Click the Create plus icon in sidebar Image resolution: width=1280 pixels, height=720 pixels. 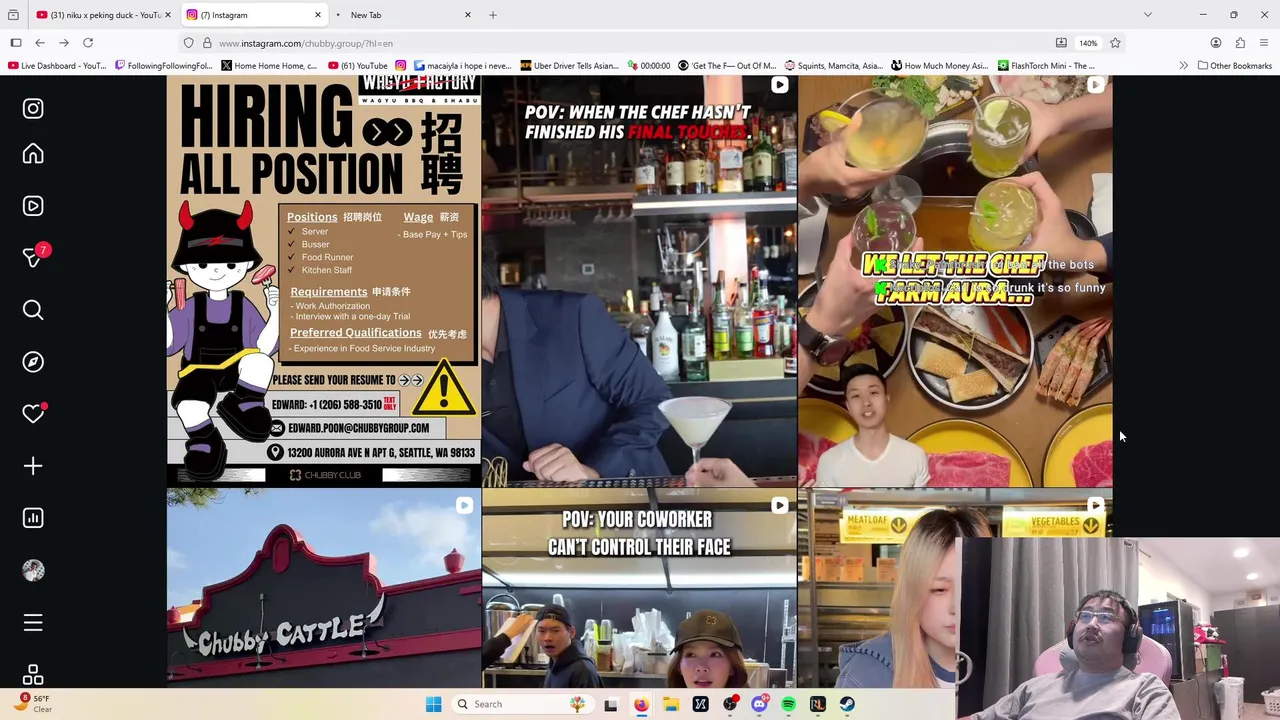(x=33, y=466)
